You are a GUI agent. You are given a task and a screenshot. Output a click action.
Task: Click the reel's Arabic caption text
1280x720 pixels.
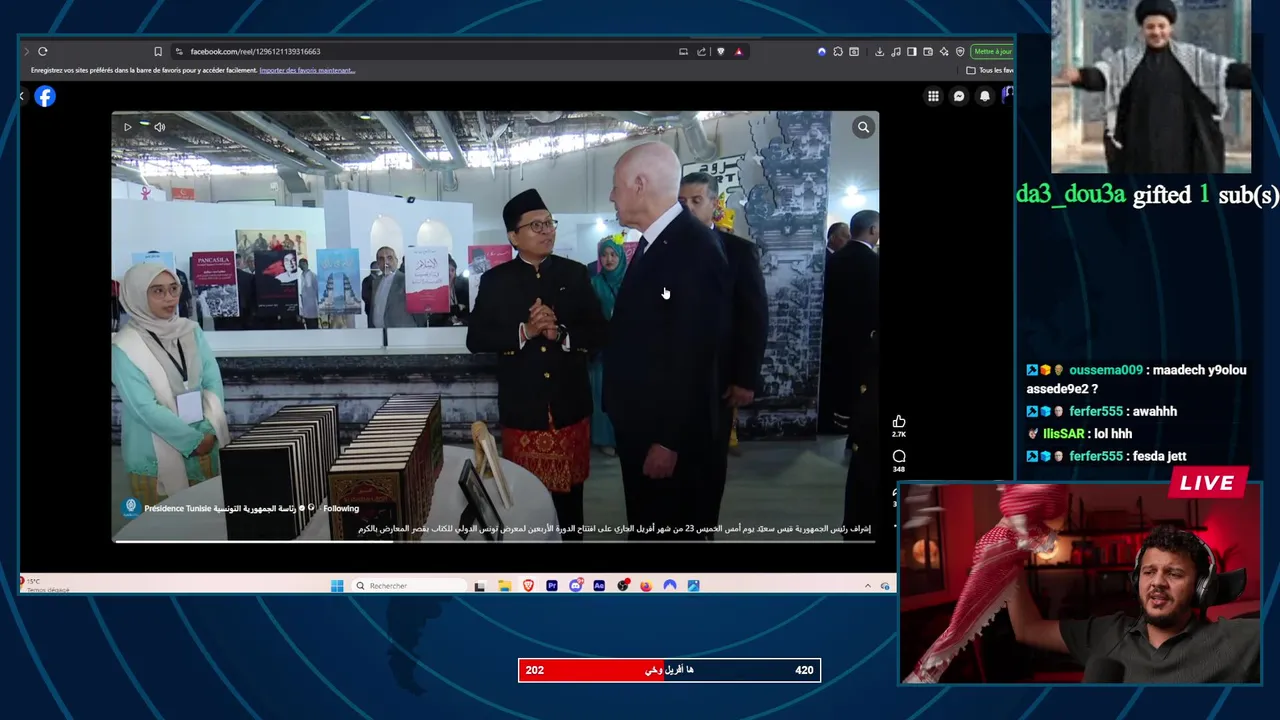click(615, 528)
